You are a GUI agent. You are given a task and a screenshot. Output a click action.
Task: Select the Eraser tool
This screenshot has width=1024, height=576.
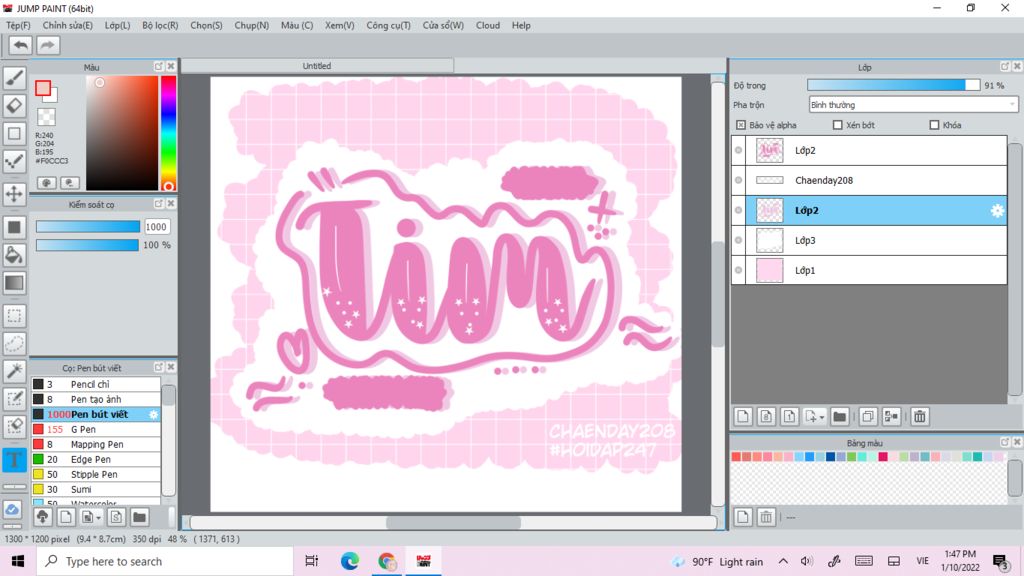click(x=14, y=106)
